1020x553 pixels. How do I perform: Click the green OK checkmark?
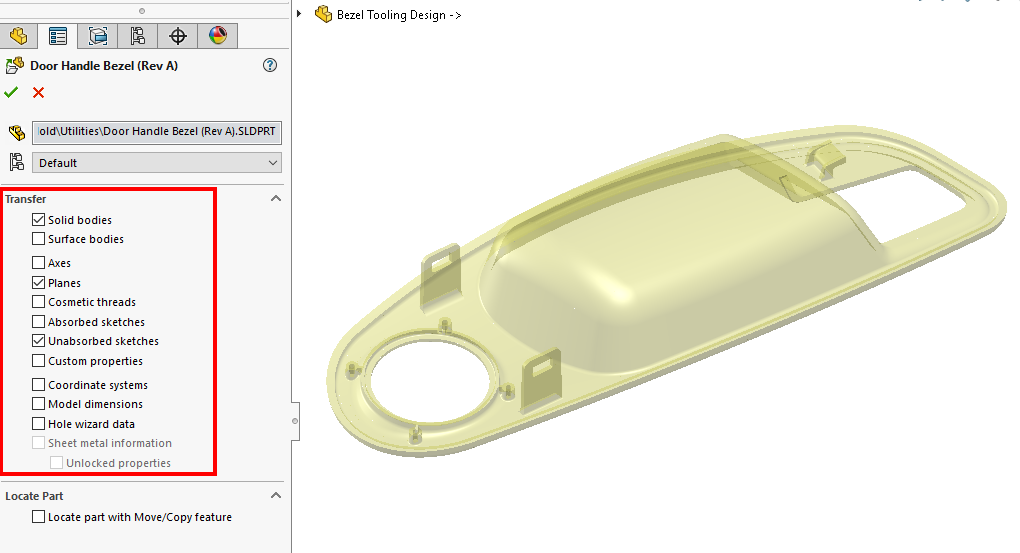(x=11, y=92)
